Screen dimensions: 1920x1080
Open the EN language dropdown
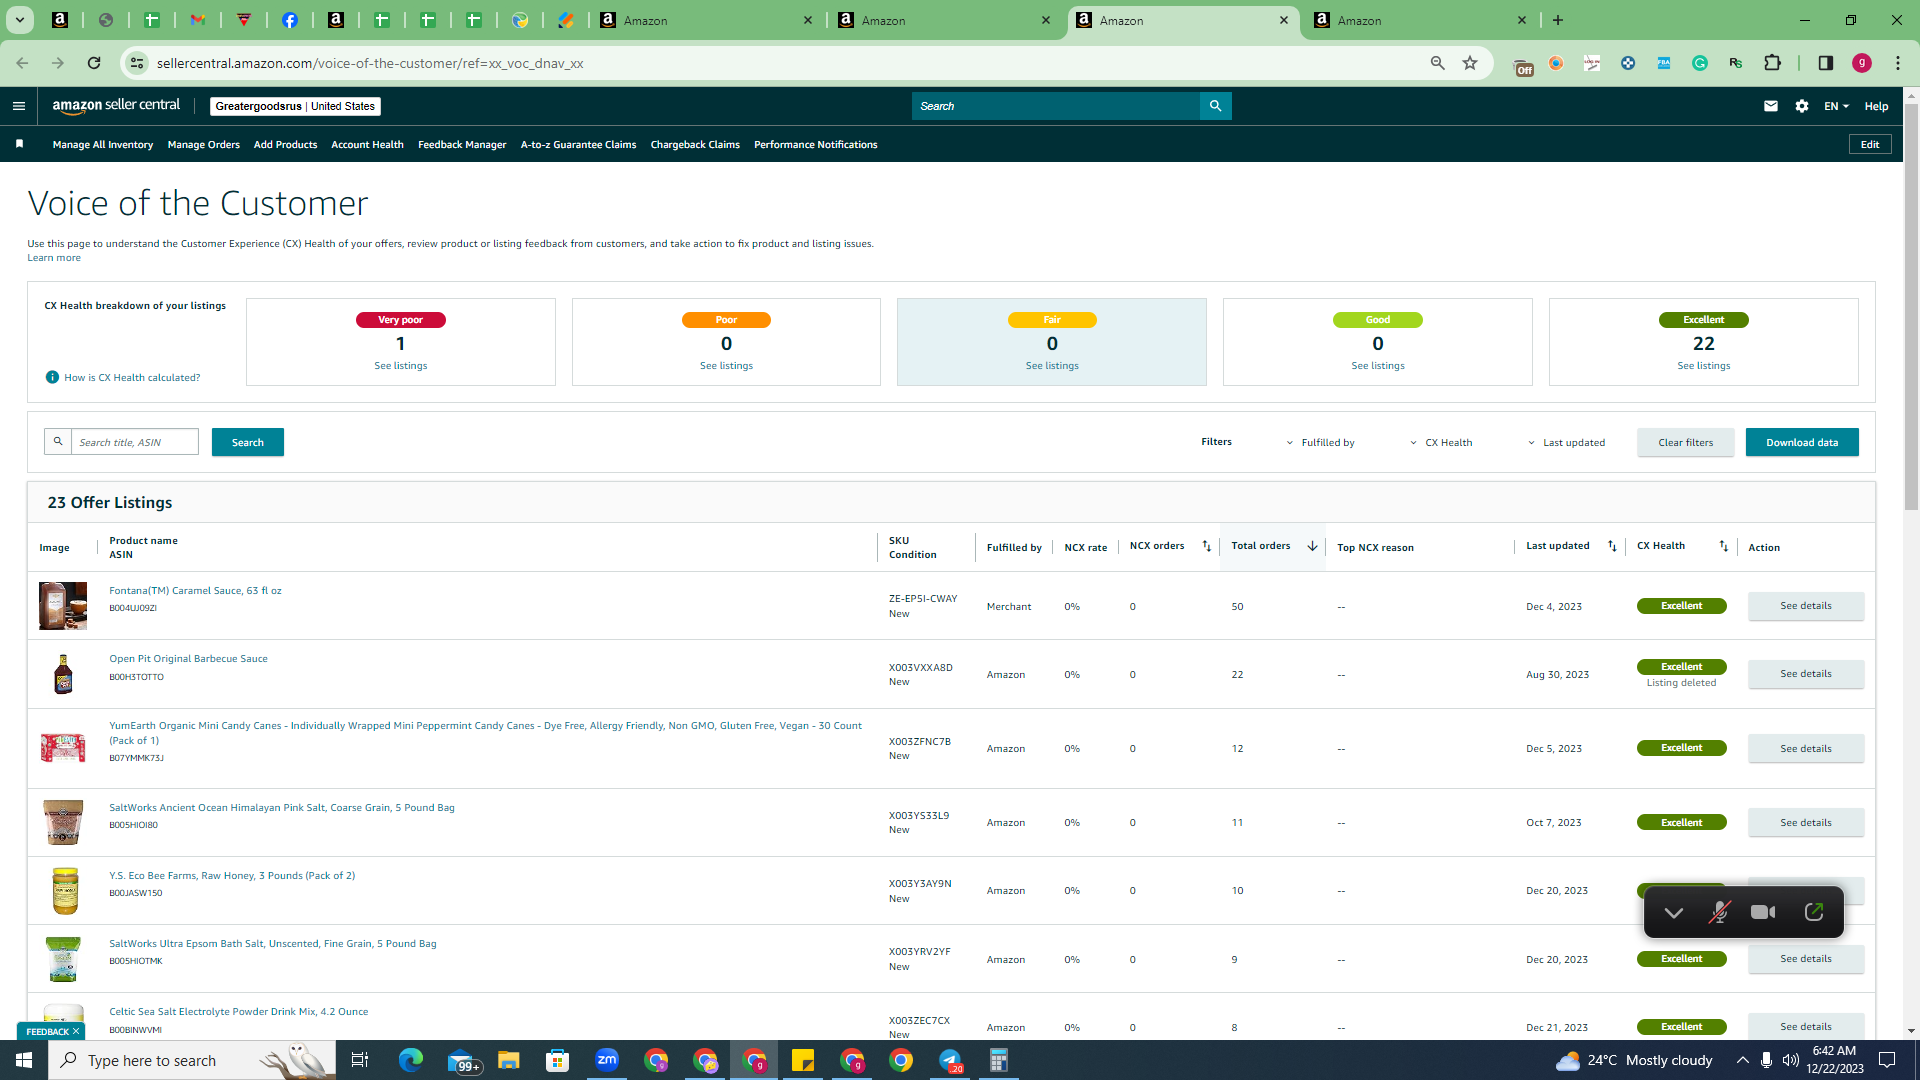(1836, 106)
